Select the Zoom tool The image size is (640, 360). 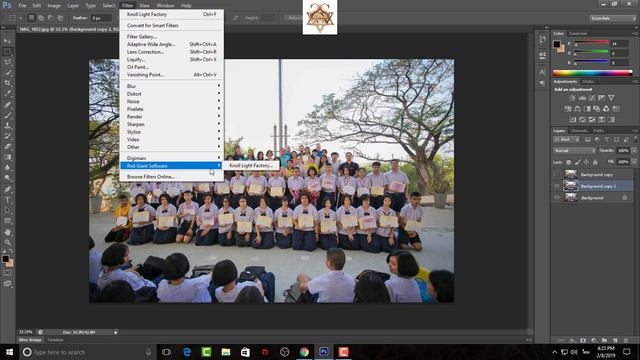(x=7, y=242)
